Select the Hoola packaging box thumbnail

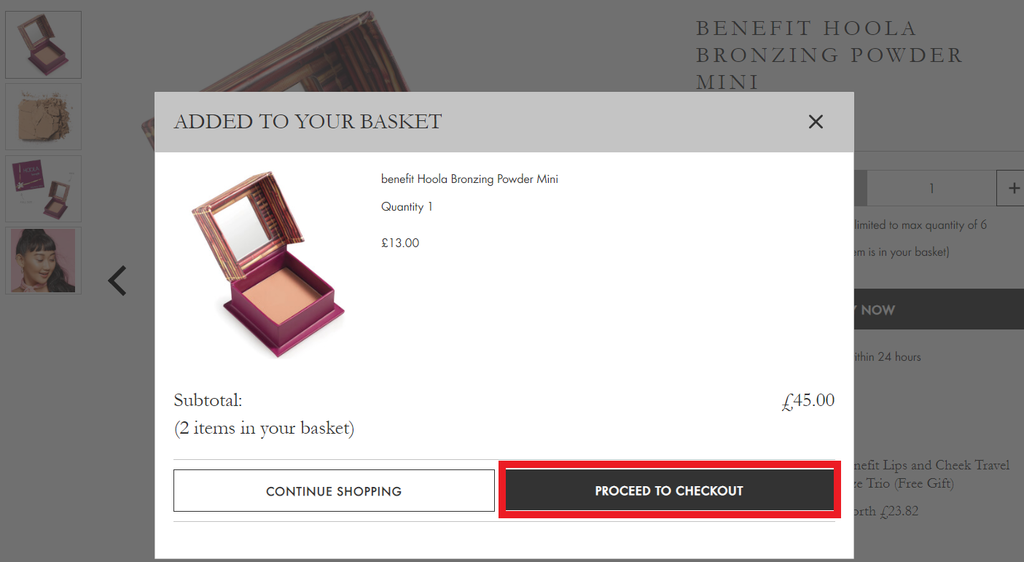(x=43, y=188)
